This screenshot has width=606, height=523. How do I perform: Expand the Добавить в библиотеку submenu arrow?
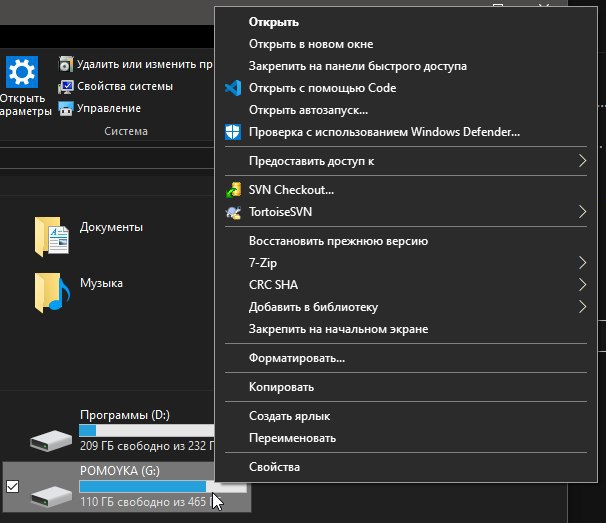[582, 307]
